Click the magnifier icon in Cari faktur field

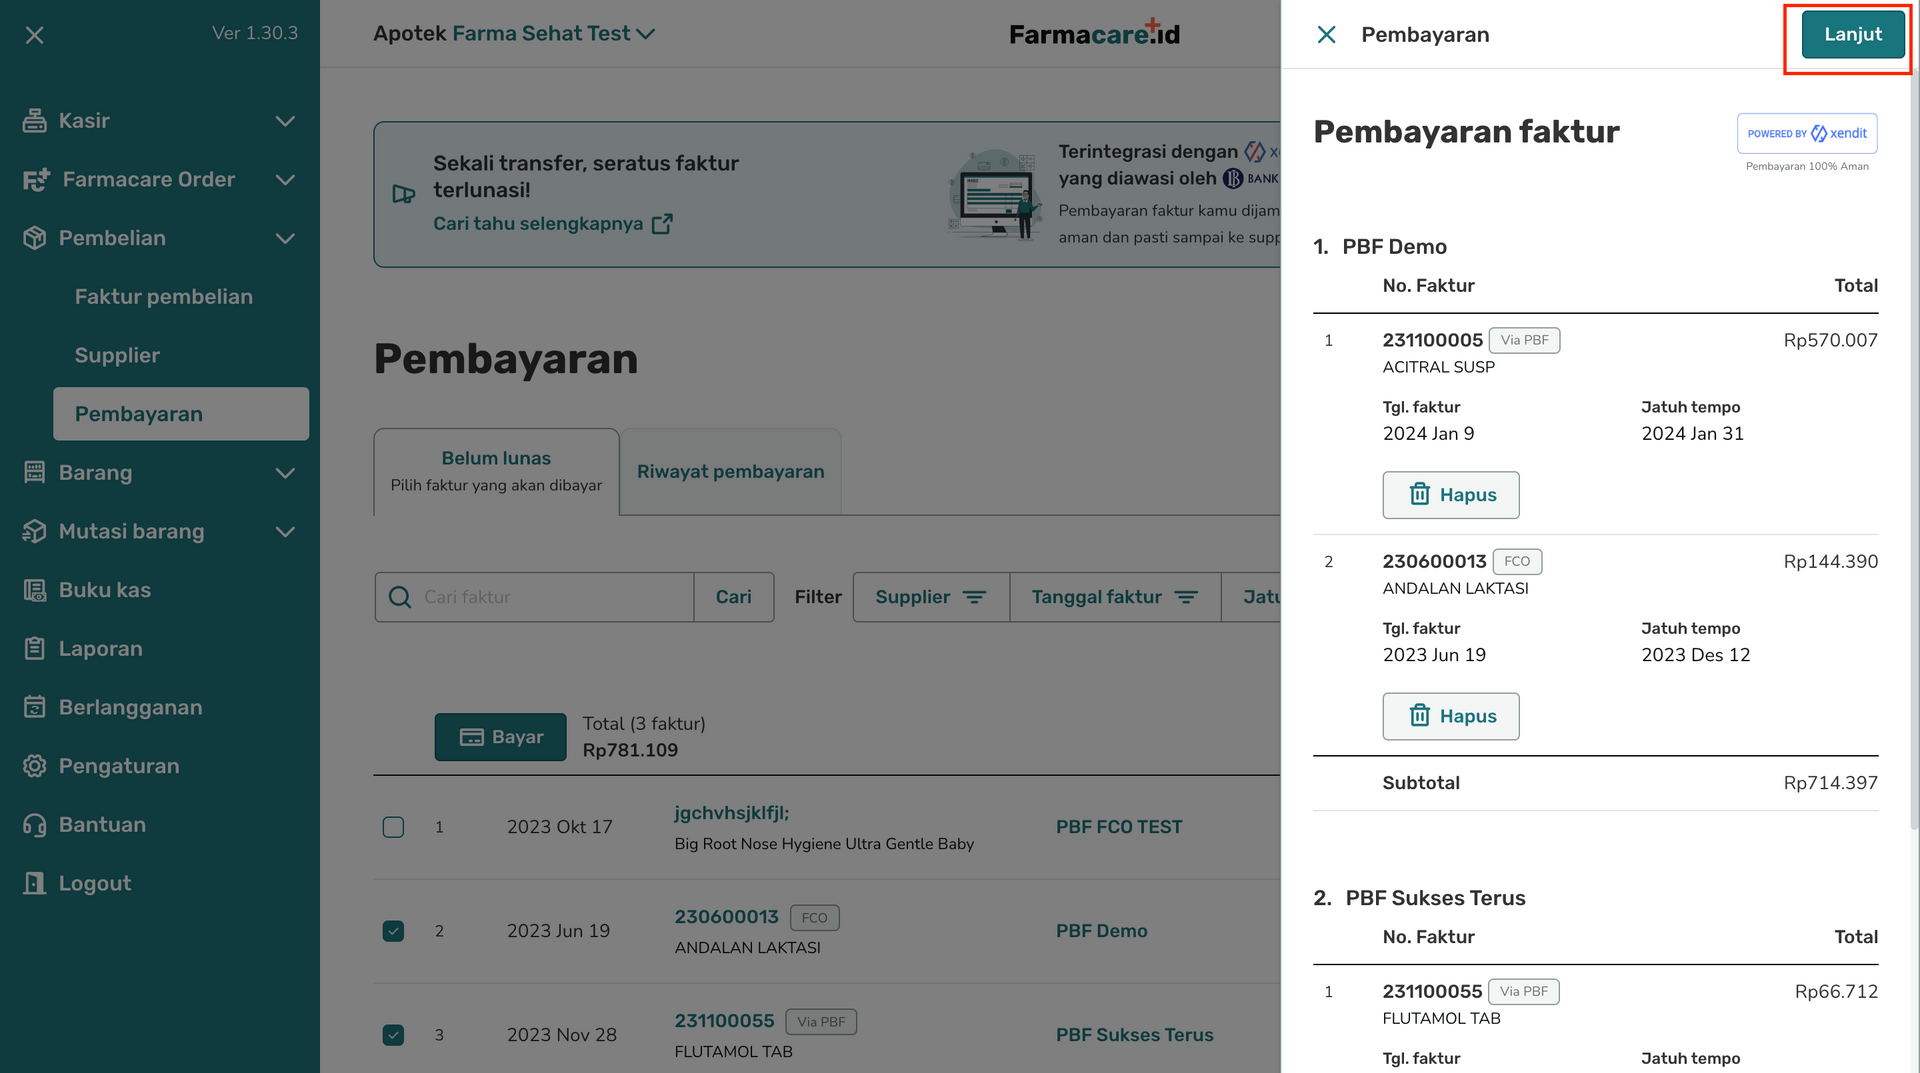click(x=400, y=597)
